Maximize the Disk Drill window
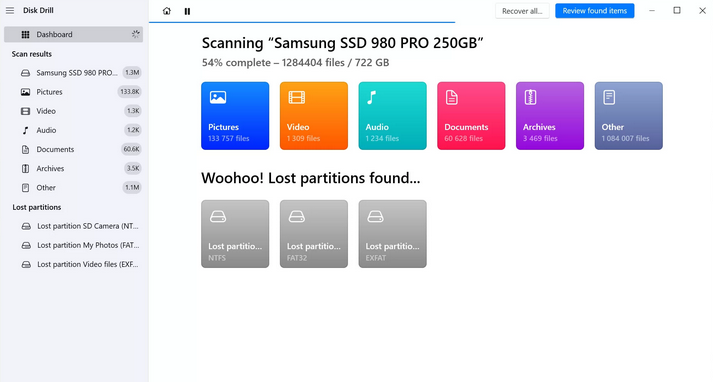Viewport: 713px width, 382px height. coord(677,10)
